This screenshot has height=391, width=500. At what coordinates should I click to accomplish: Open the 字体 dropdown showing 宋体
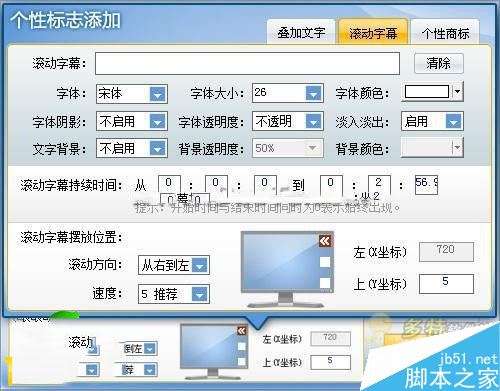(x=132, y=93)
